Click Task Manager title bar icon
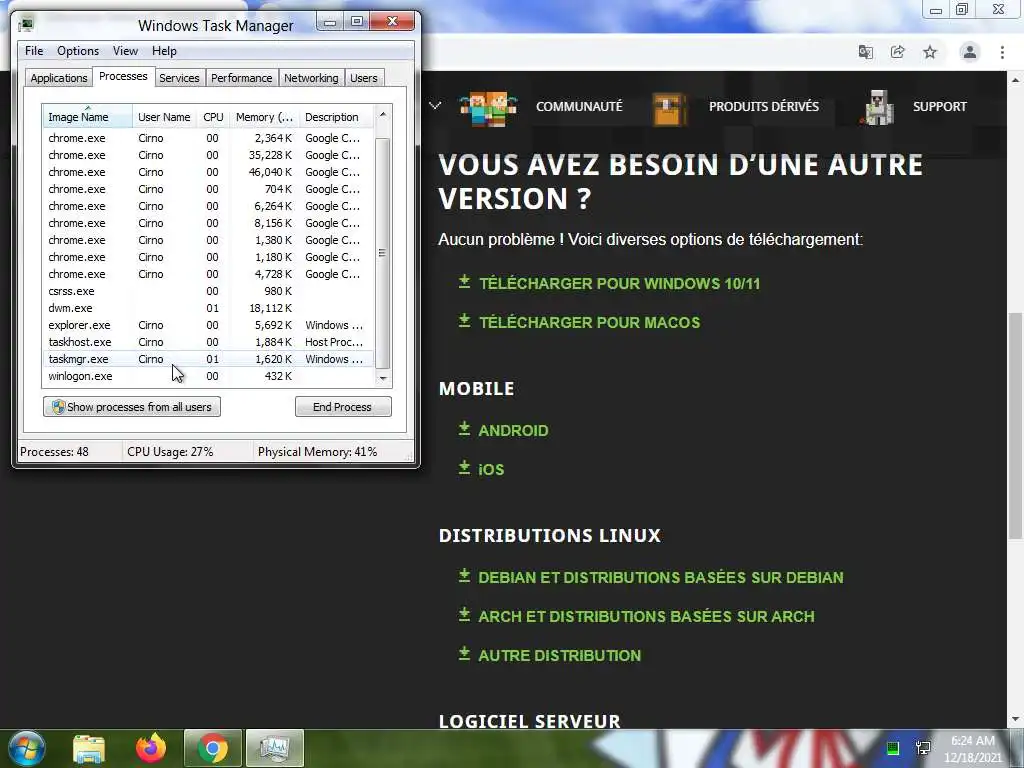Viewport: 1024px width, 768px height. [x=26, y=25]
